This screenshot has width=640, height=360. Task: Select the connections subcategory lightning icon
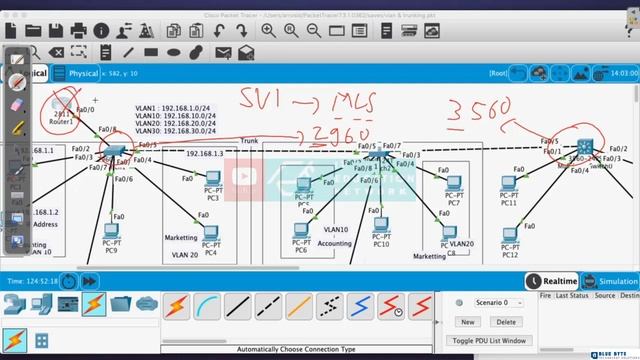point(15,340)
